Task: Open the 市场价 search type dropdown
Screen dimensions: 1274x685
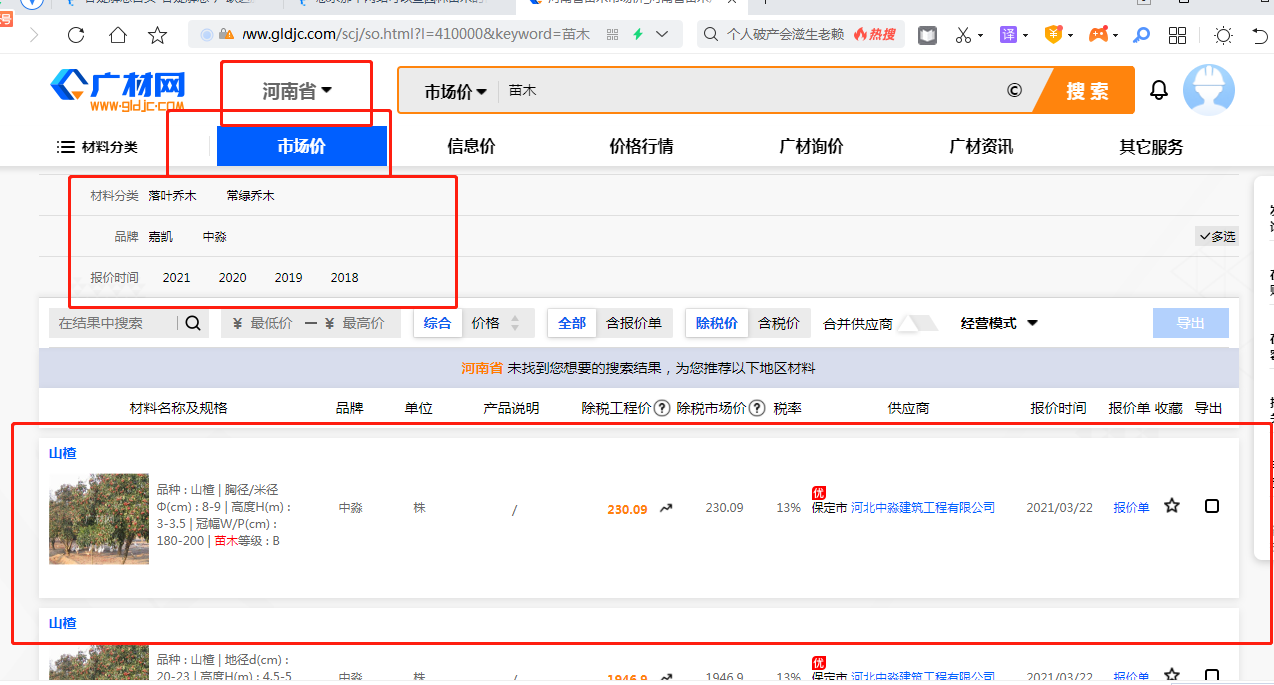Action: (455, 91)
